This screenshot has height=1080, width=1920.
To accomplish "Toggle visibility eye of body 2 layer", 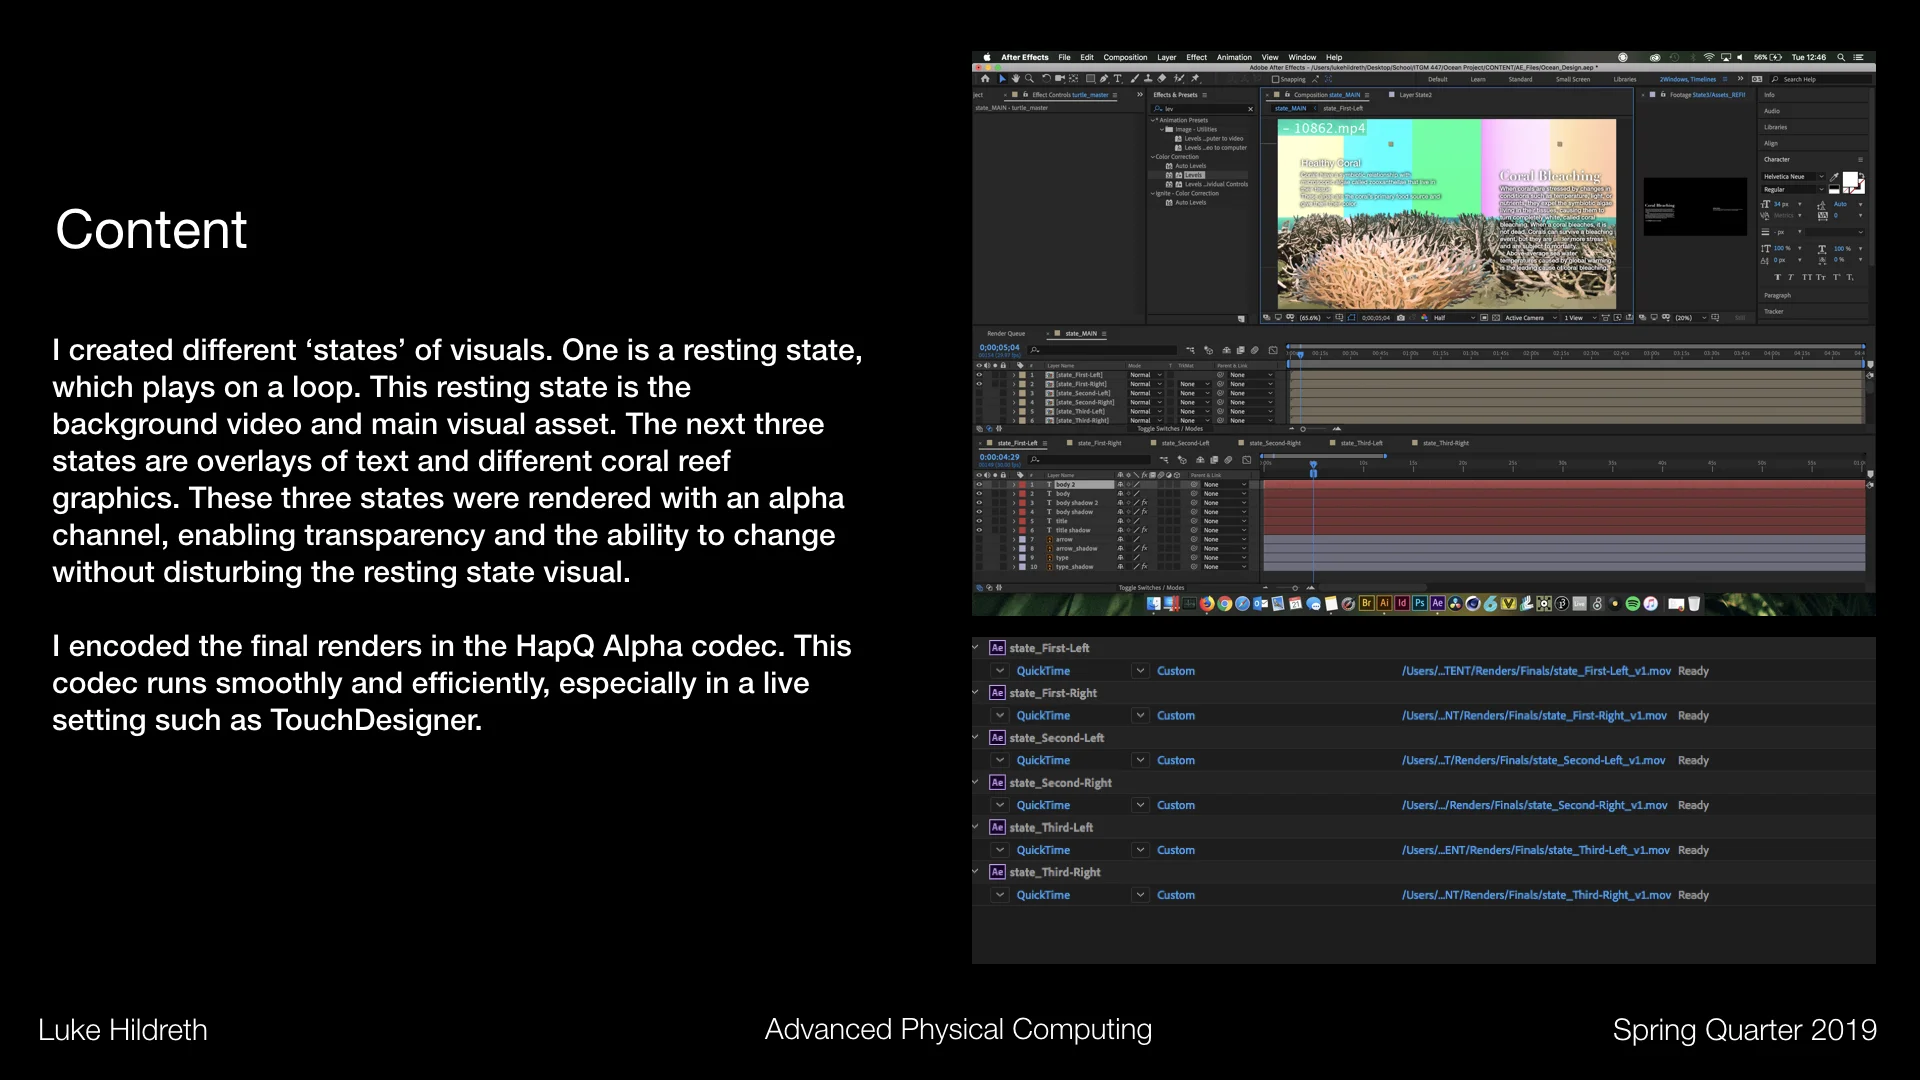I will 979,485.
